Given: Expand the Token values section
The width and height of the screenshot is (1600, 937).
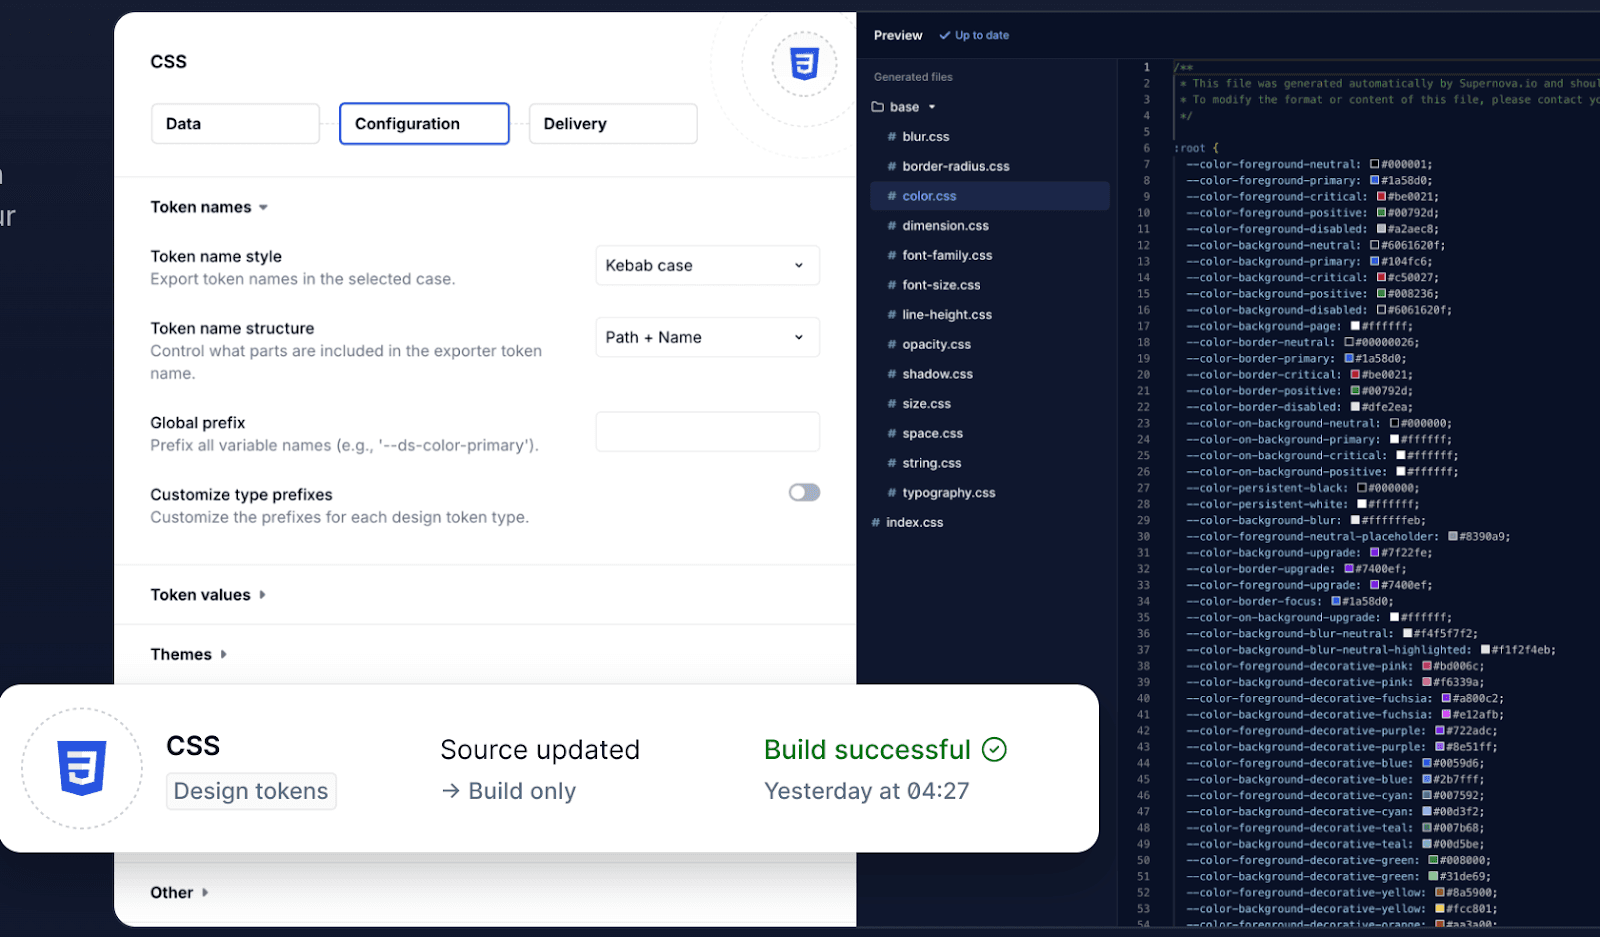Looking at the screenshot, I should tap(208, 595).
